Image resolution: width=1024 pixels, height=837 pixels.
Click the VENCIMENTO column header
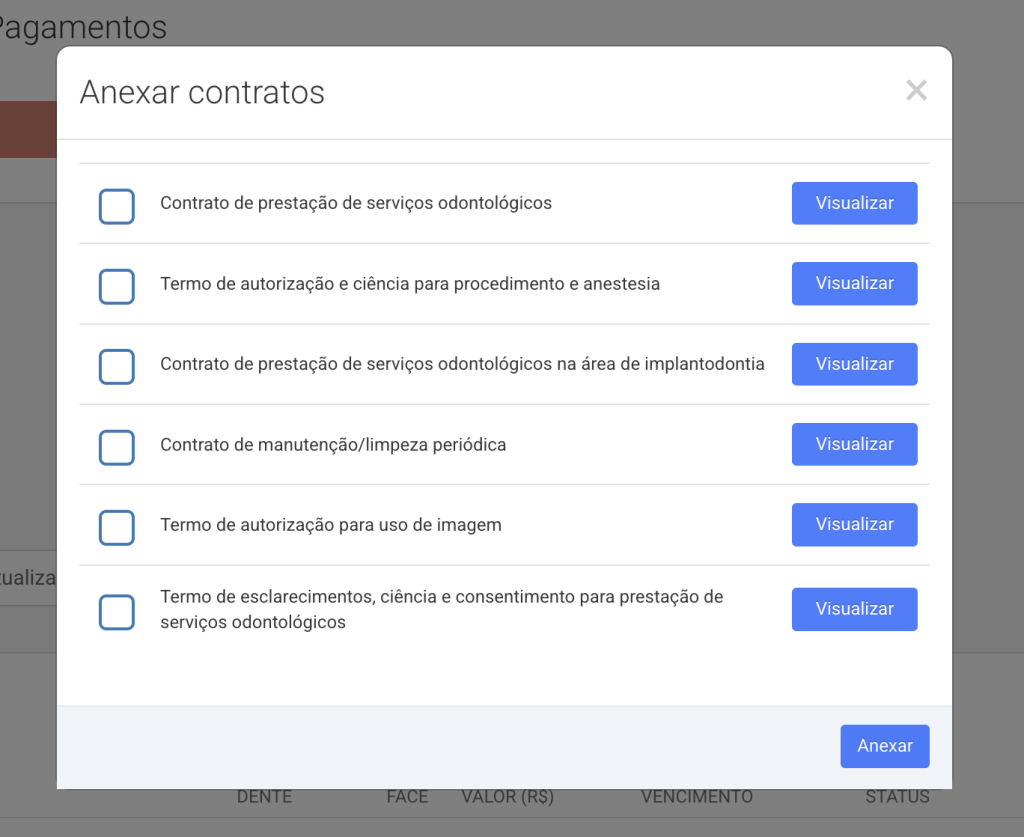(x=697, y=797)
